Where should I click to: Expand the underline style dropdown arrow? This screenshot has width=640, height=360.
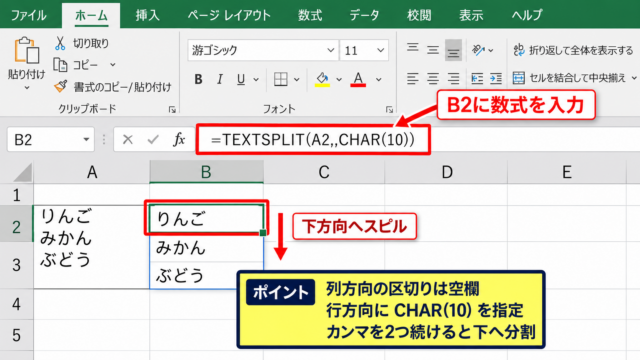pyautogui.click(x=256, y=79)
